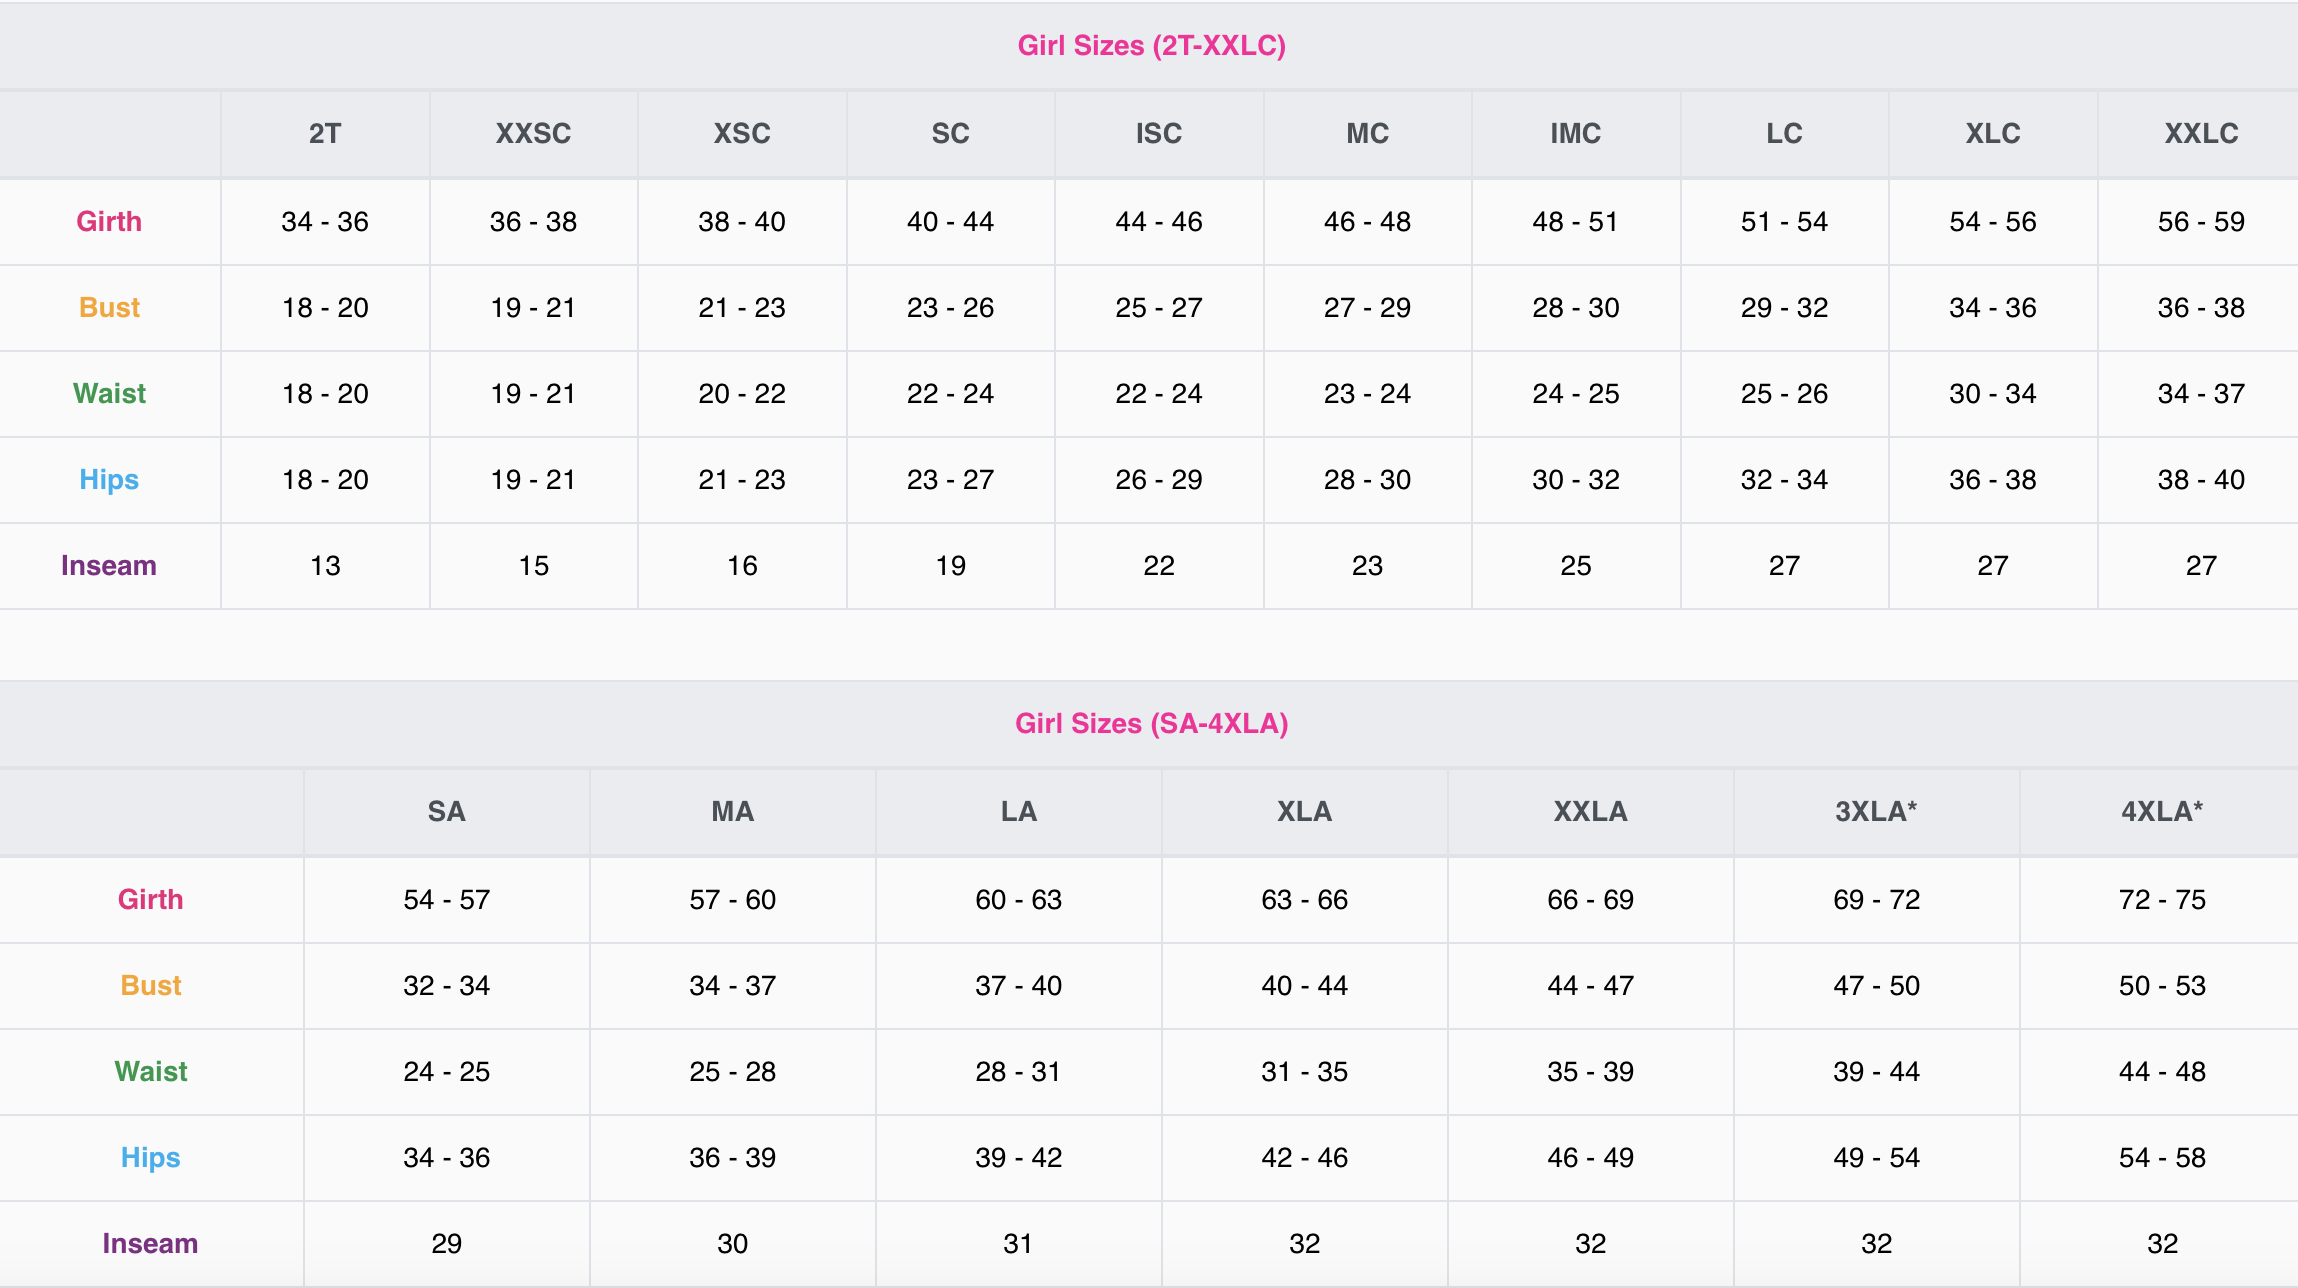Image resolution: width=2298 pixels, height=1288 pixels.
Task: Select the 4XLA* column header
Action: [x=2162, y=812]
